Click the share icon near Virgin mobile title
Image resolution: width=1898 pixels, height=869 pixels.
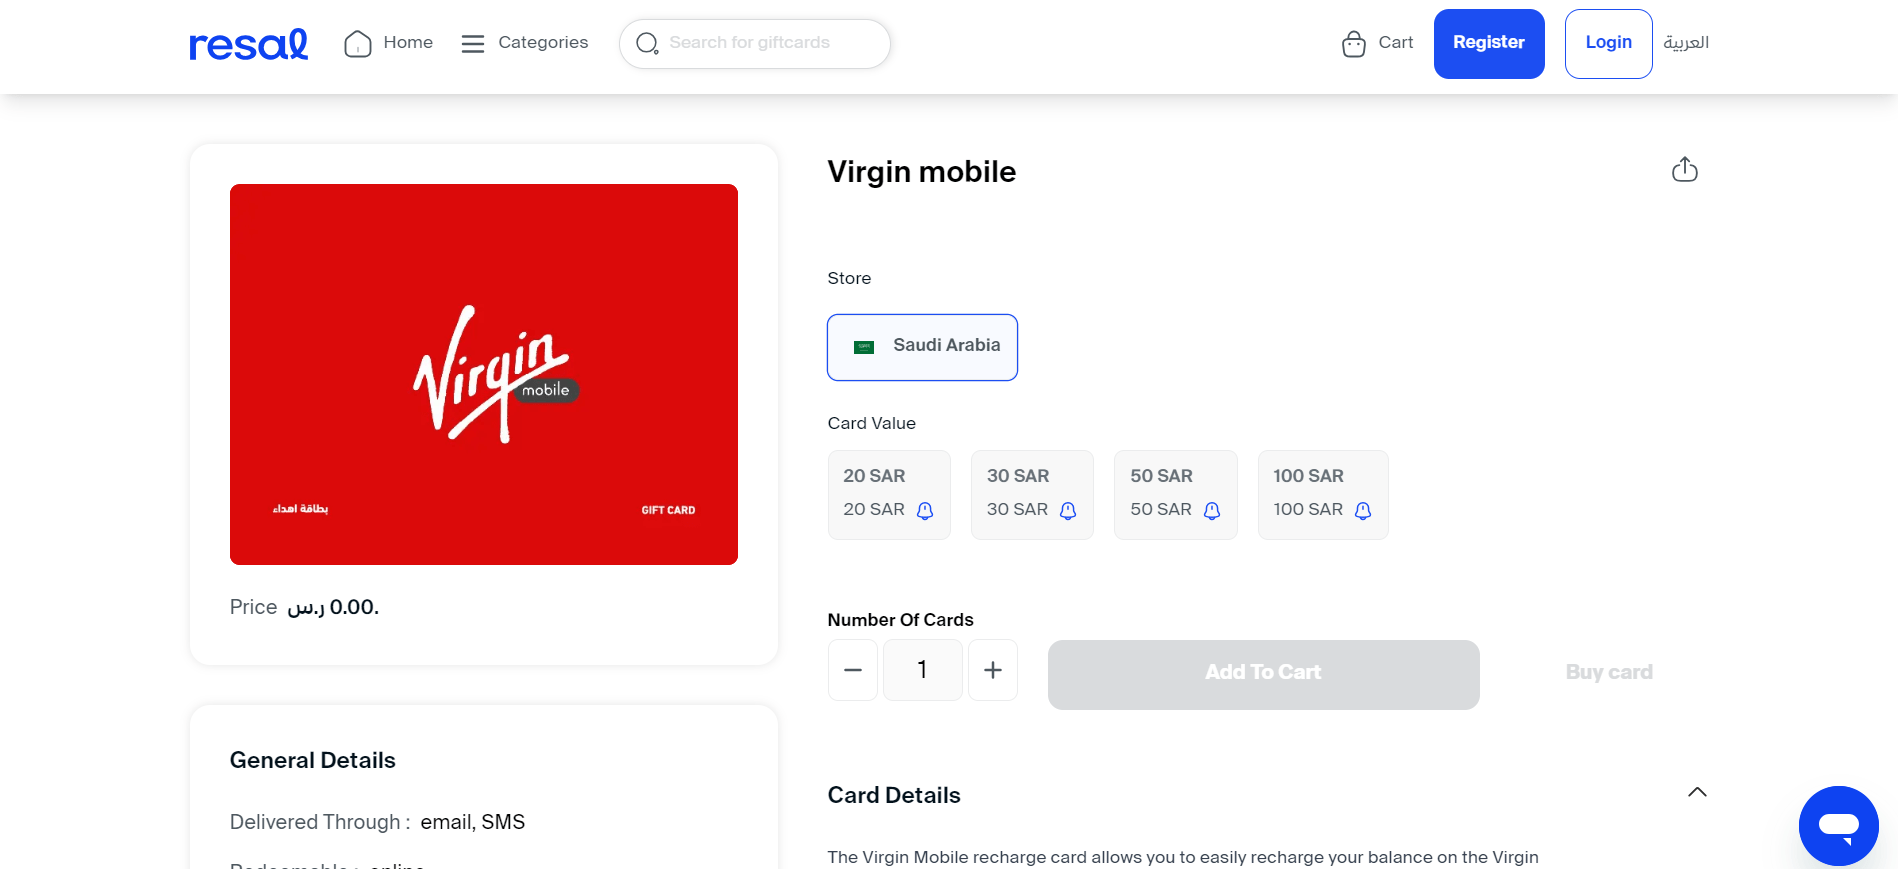1684,169
